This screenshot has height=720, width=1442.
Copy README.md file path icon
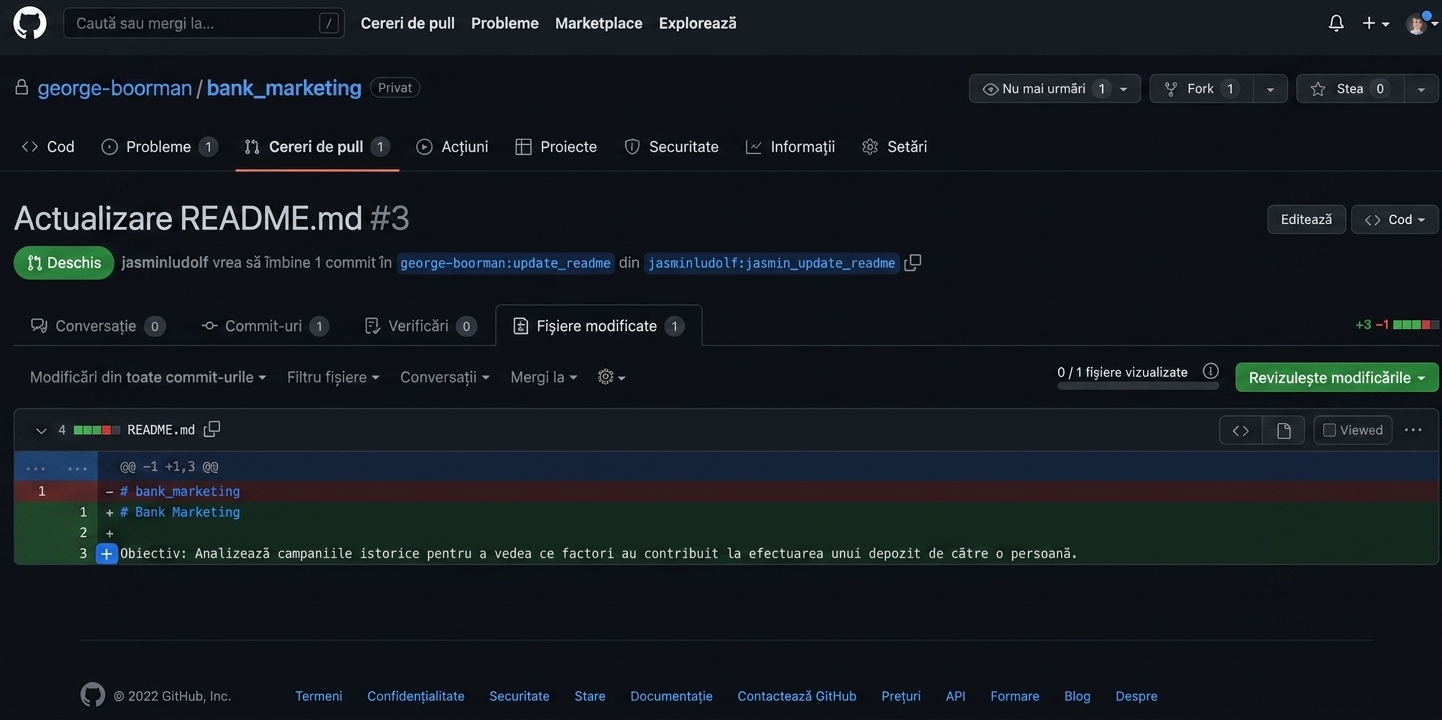point(212,430)
